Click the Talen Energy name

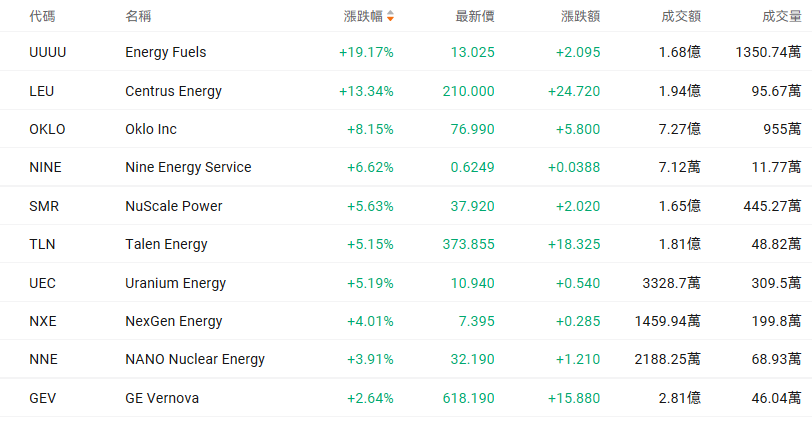tap(167, 244)
